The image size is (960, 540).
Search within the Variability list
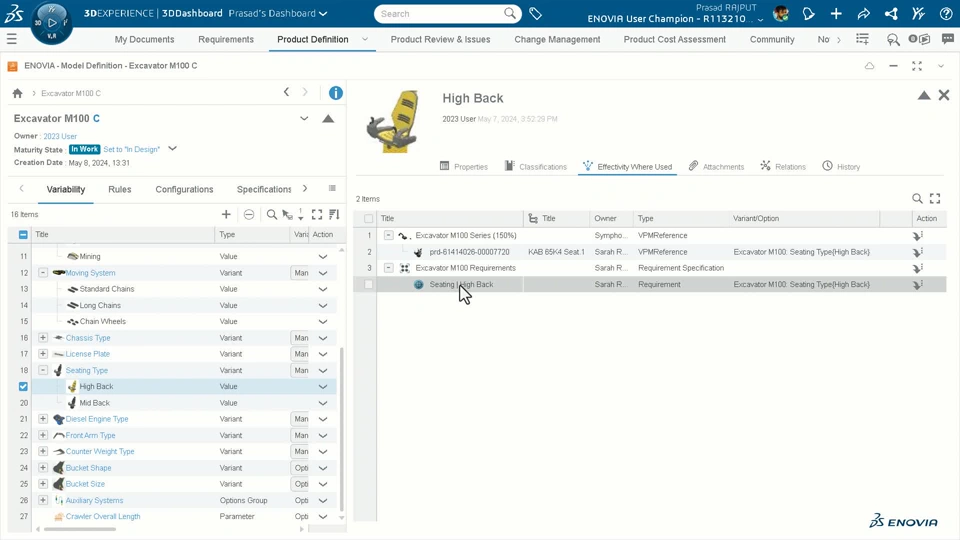coord(271,214)
